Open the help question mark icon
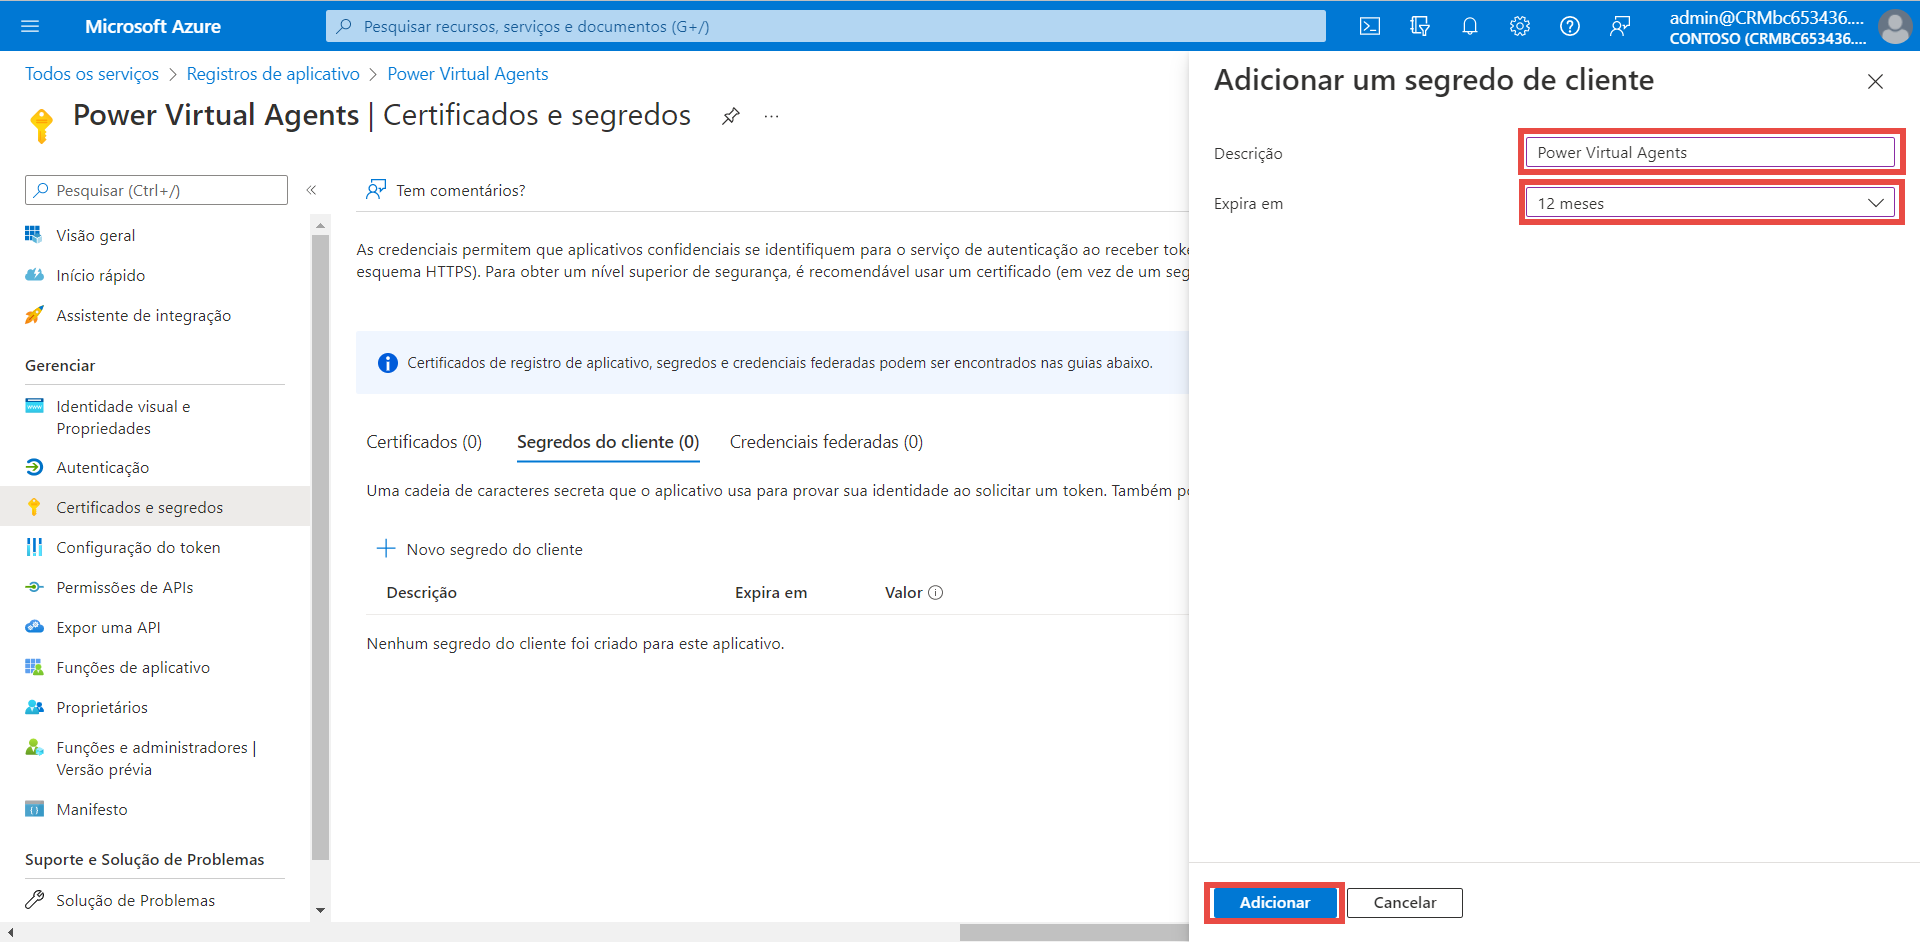Screen dimensions: 1920x942 tap(1570, 26)
